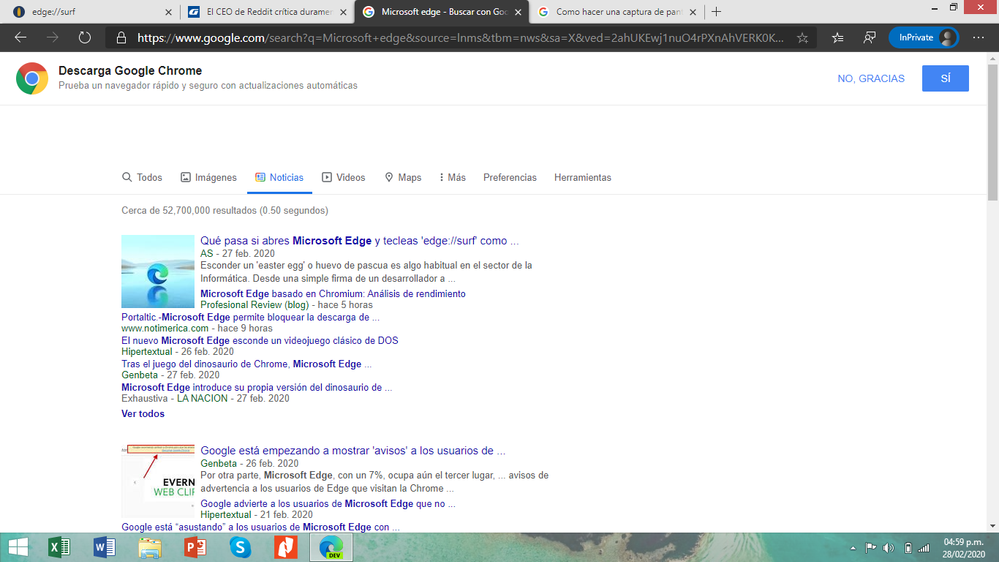This screenshot has height=562, width=999.
Task: Open the InPrivate profile button
Action: (924, 38)
